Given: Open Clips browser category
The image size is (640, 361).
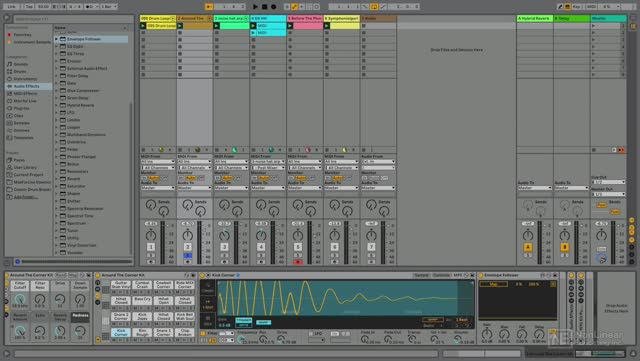Looking at the screenshot, I should tap(18, 116).
